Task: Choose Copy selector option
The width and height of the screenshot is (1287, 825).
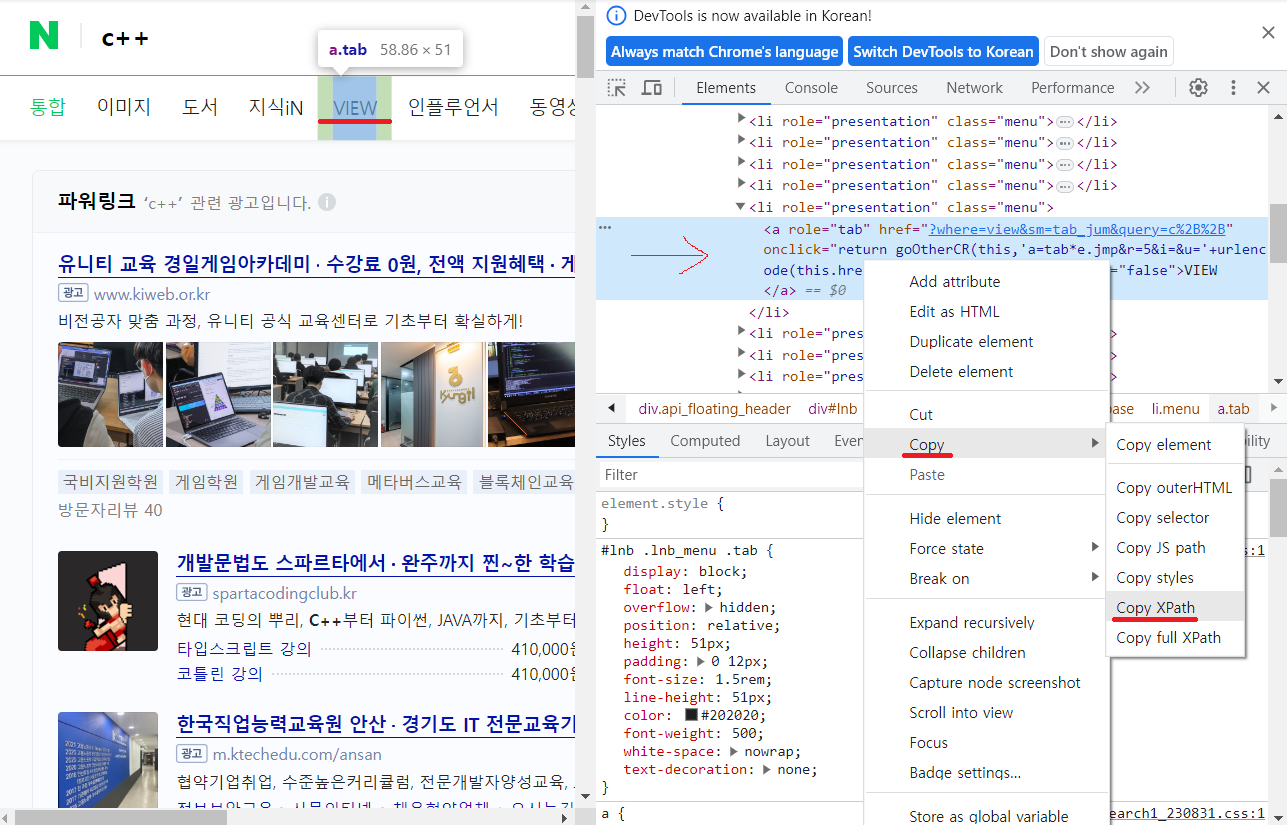Action: [1175, 517]
